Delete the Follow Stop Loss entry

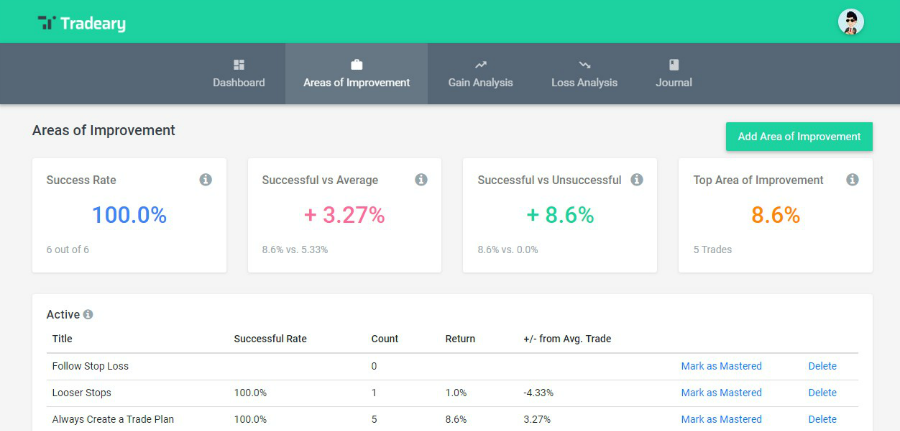[822, 366]
